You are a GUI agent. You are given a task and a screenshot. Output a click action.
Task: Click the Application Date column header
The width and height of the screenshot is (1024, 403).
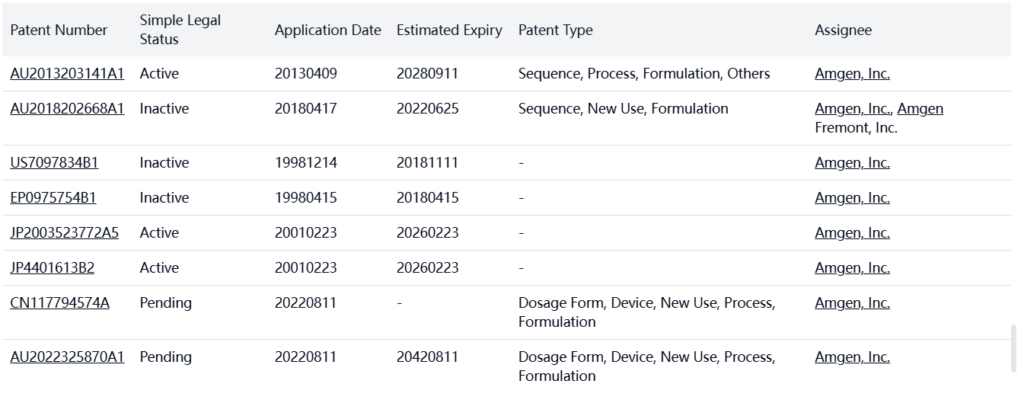328,30
